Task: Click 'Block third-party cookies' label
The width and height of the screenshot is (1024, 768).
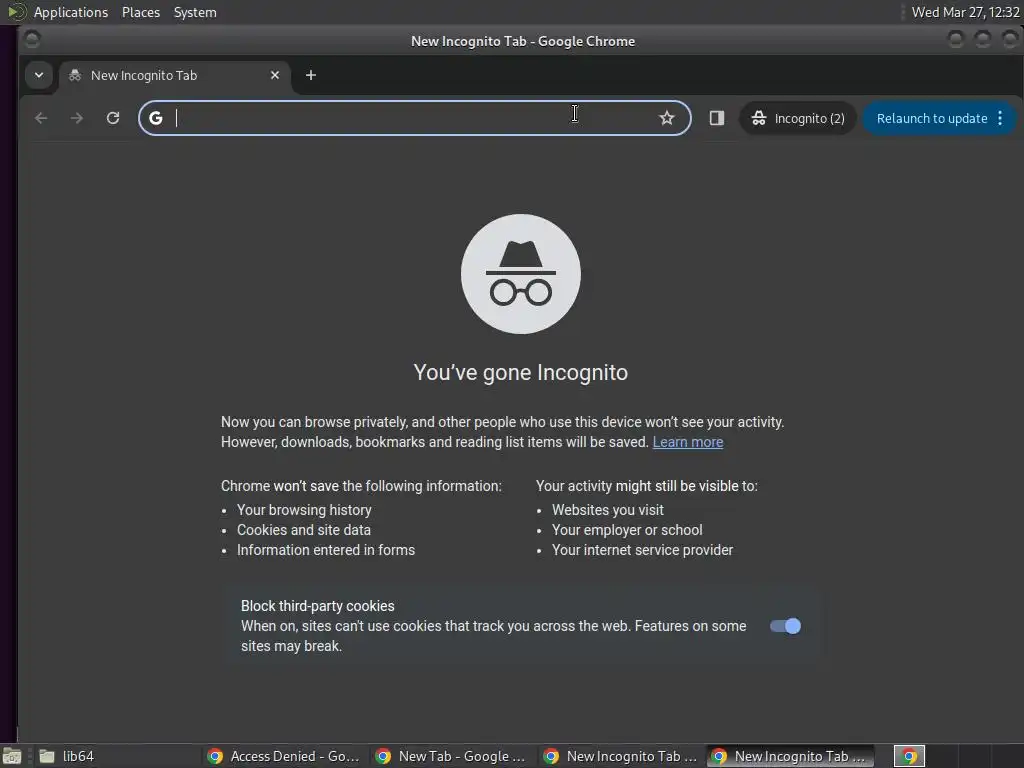Action: 317,606
